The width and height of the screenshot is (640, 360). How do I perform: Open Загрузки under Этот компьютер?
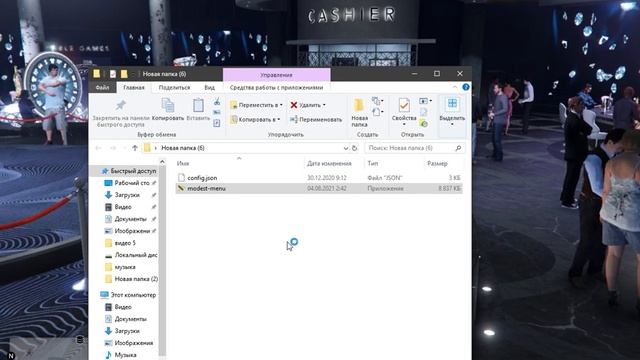pos(127,331)
